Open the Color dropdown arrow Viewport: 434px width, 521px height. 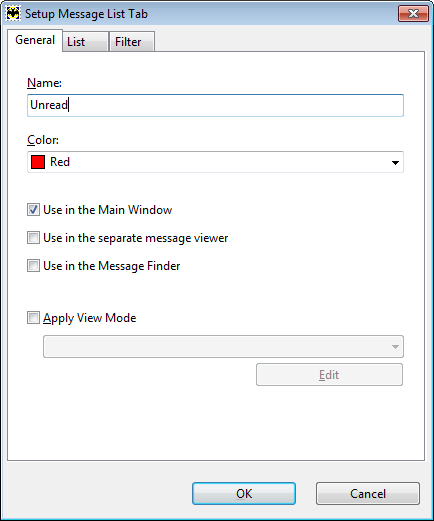click(x=395, y=162)
